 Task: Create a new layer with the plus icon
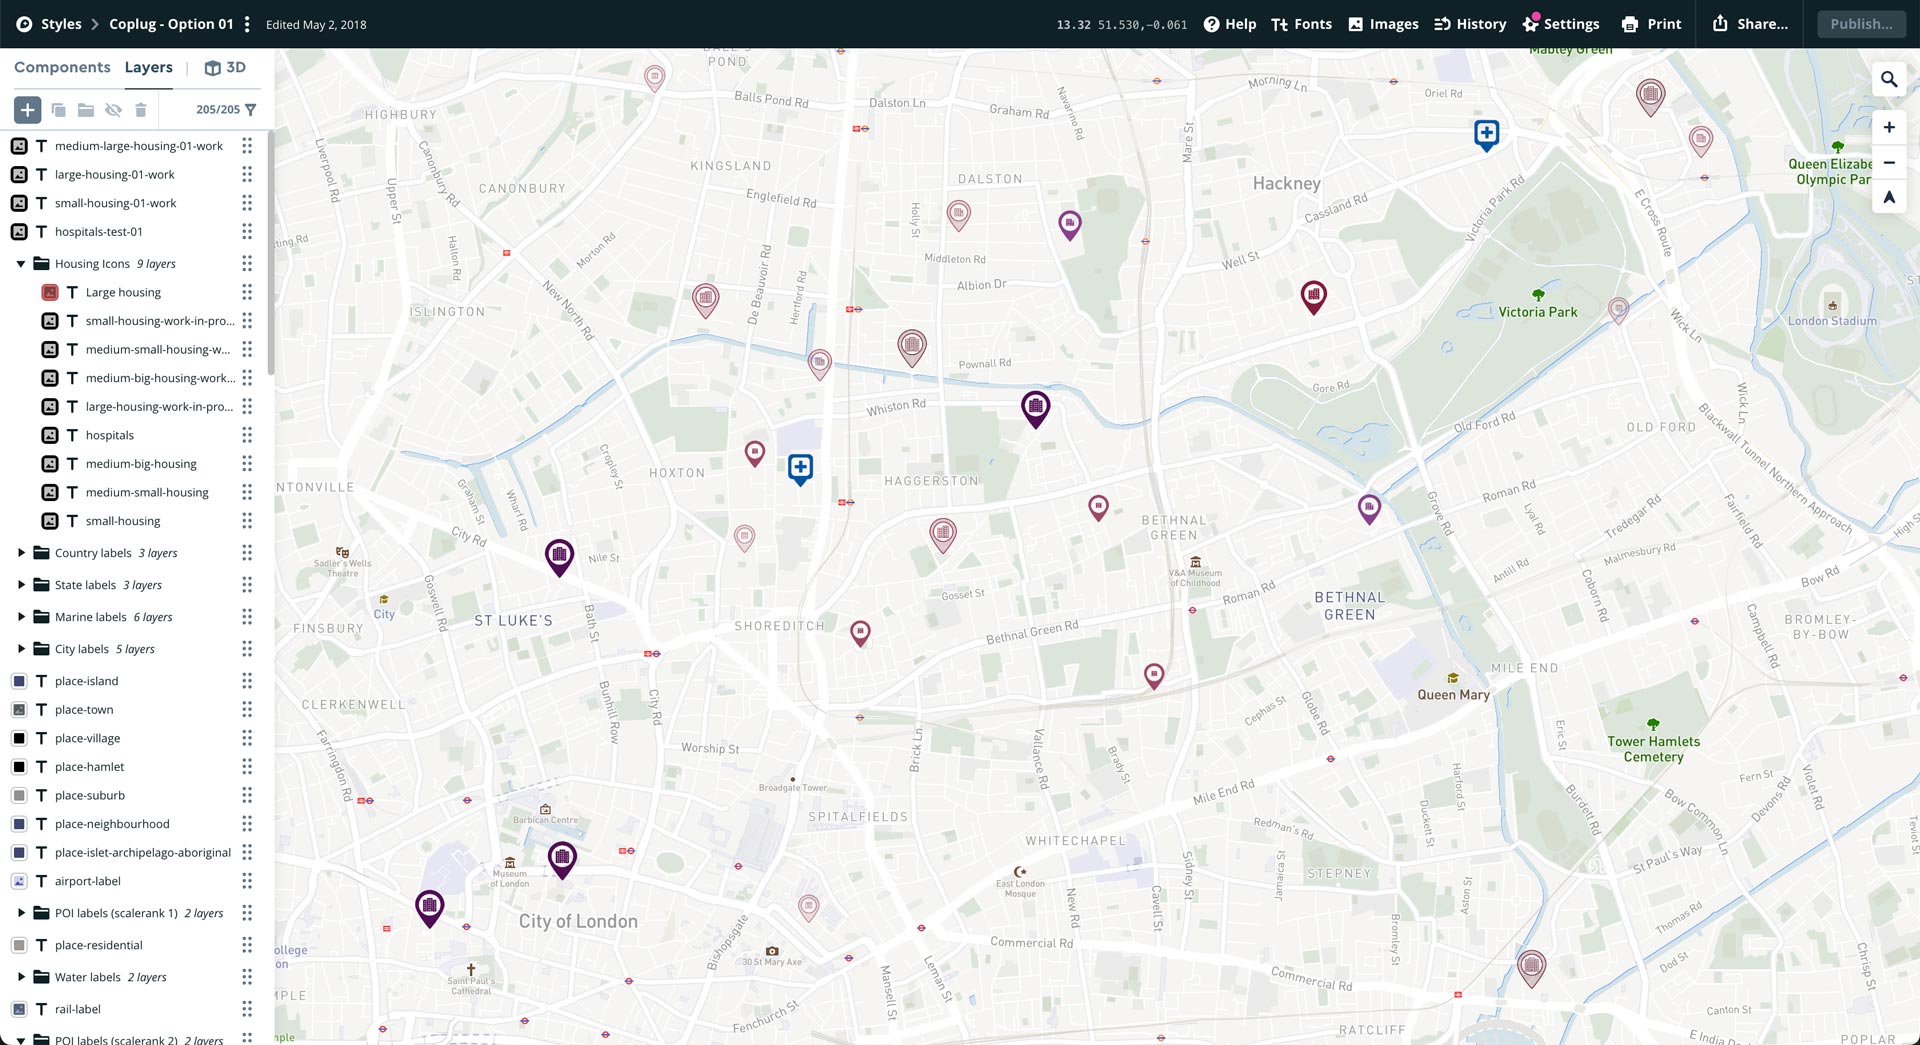(x=26, y=110)
